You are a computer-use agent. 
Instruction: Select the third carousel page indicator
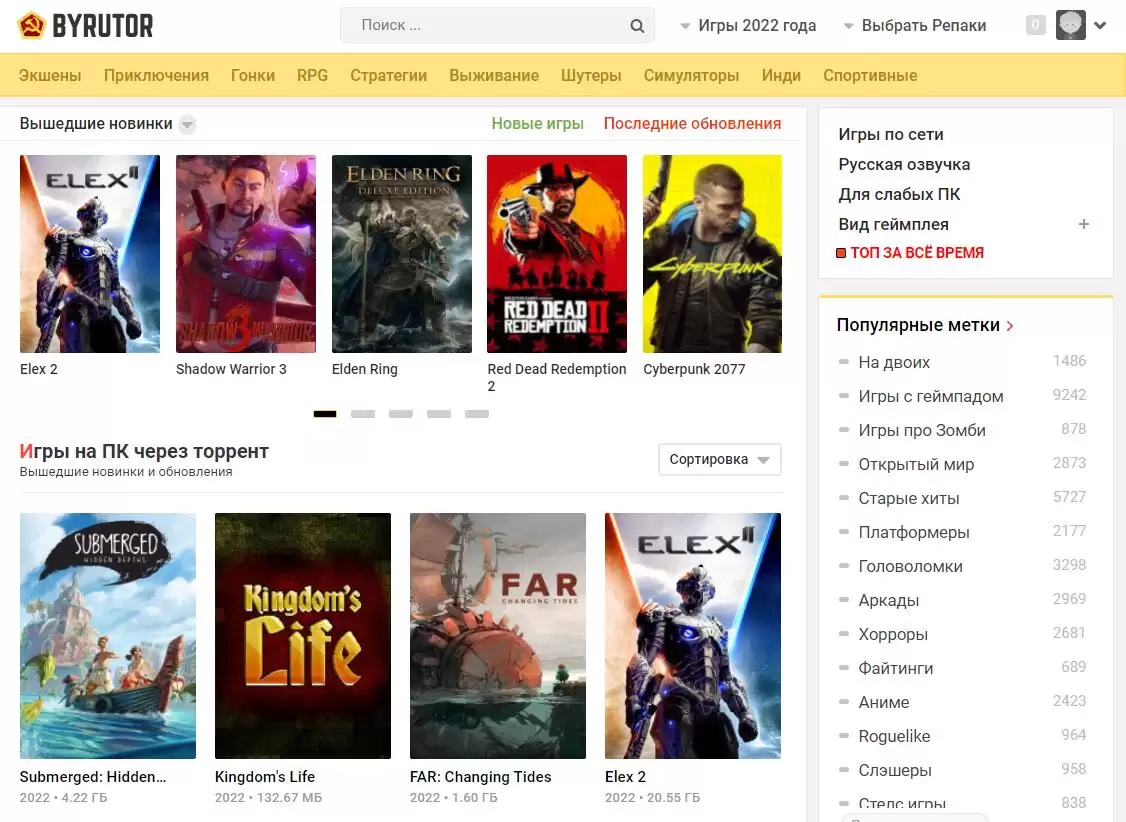401,414
